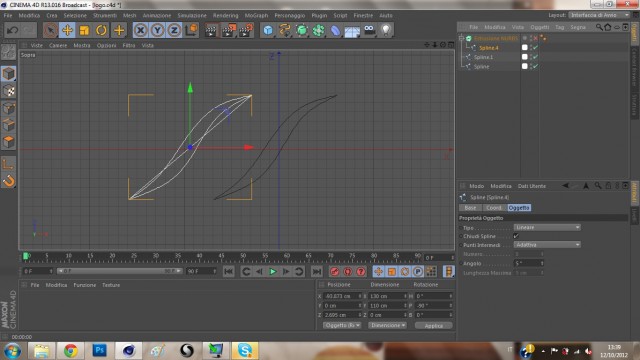The image size is (640, 360).
Task: Open the Punti Intermedi dropdown
Action: (547, 245)
